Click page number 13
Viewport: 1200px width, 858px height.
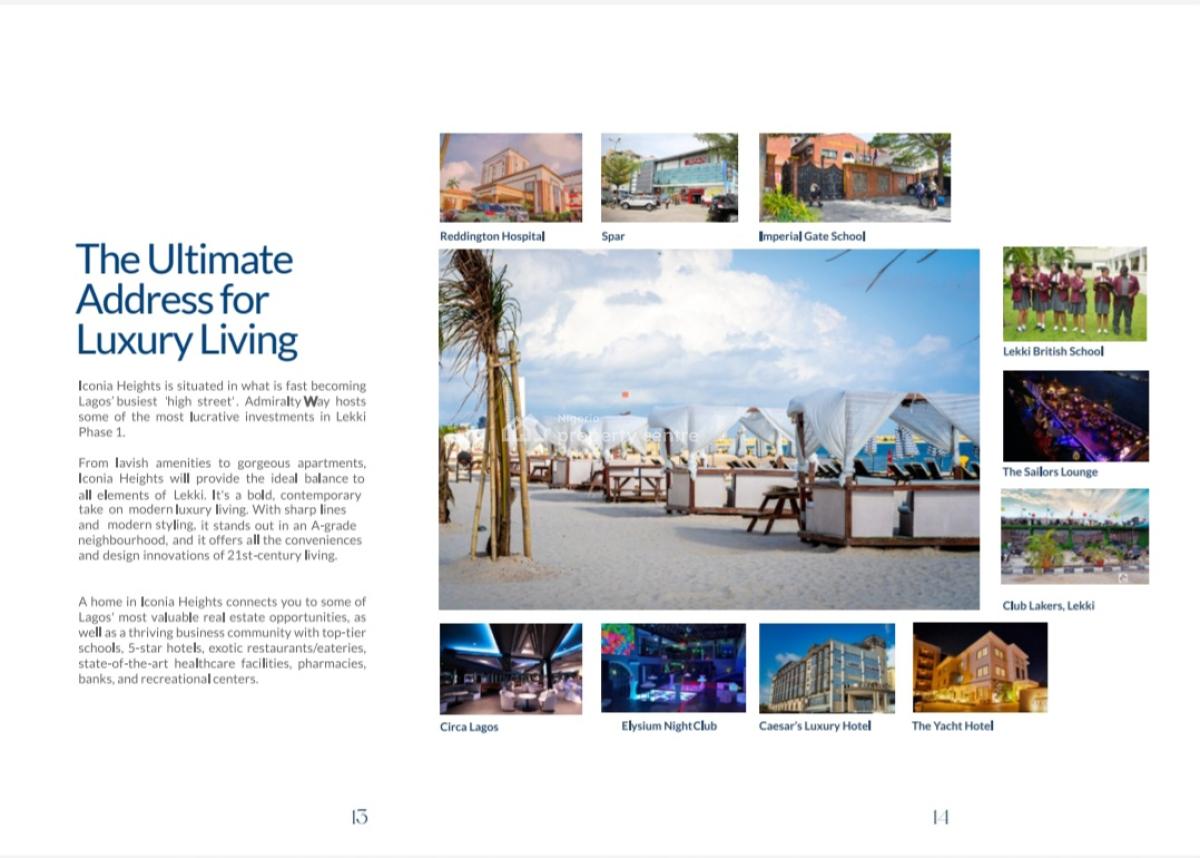coord(360,817)
